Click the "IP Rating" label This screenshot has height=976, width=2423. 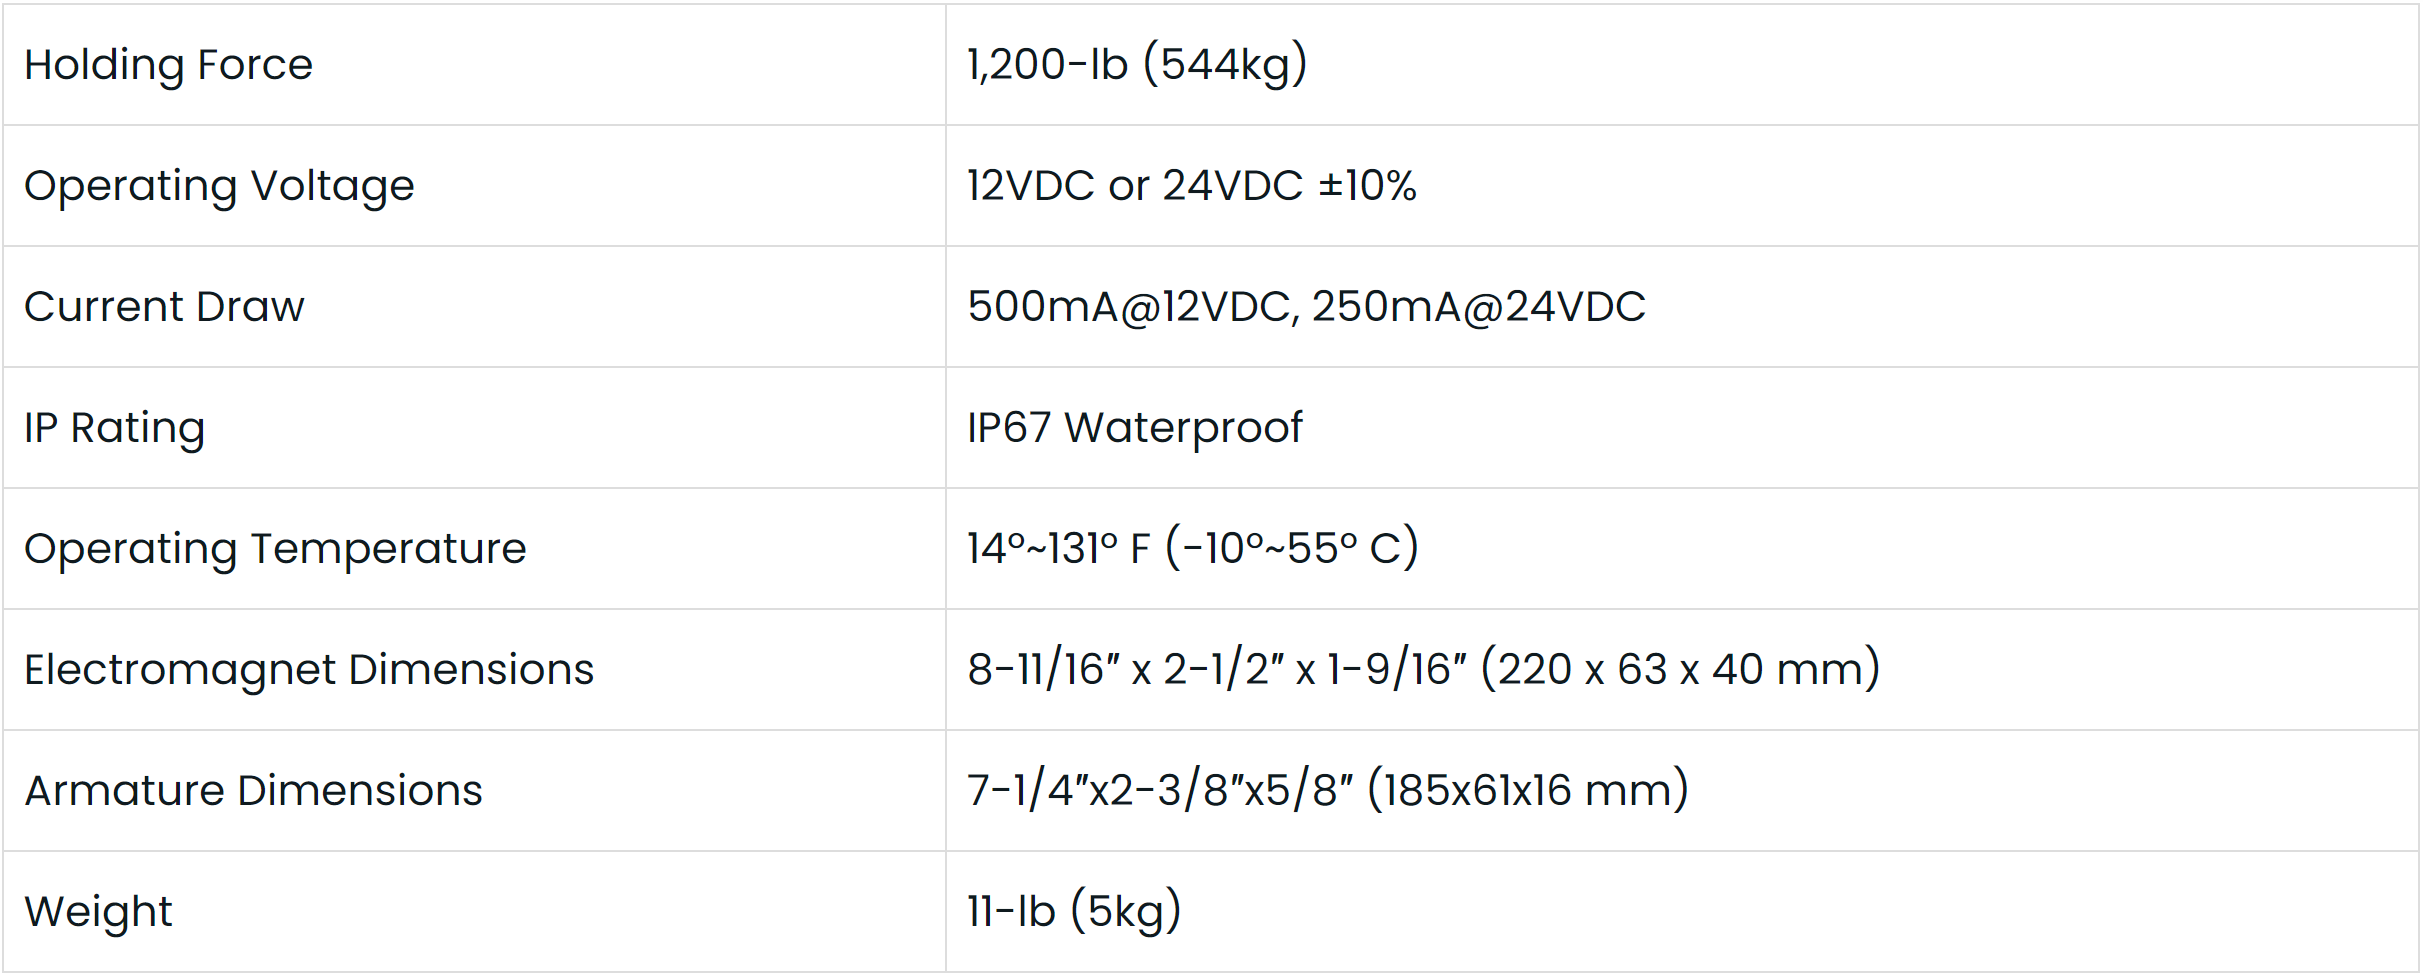114,428
